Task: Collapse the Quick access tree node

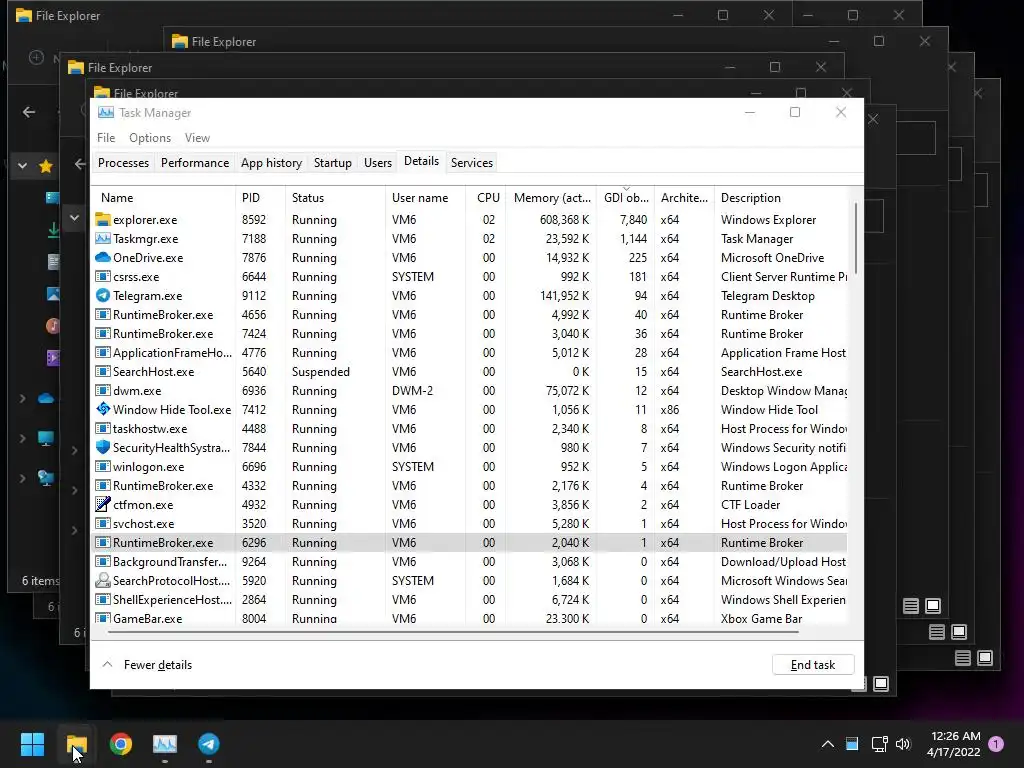Action: pos(22,166)
